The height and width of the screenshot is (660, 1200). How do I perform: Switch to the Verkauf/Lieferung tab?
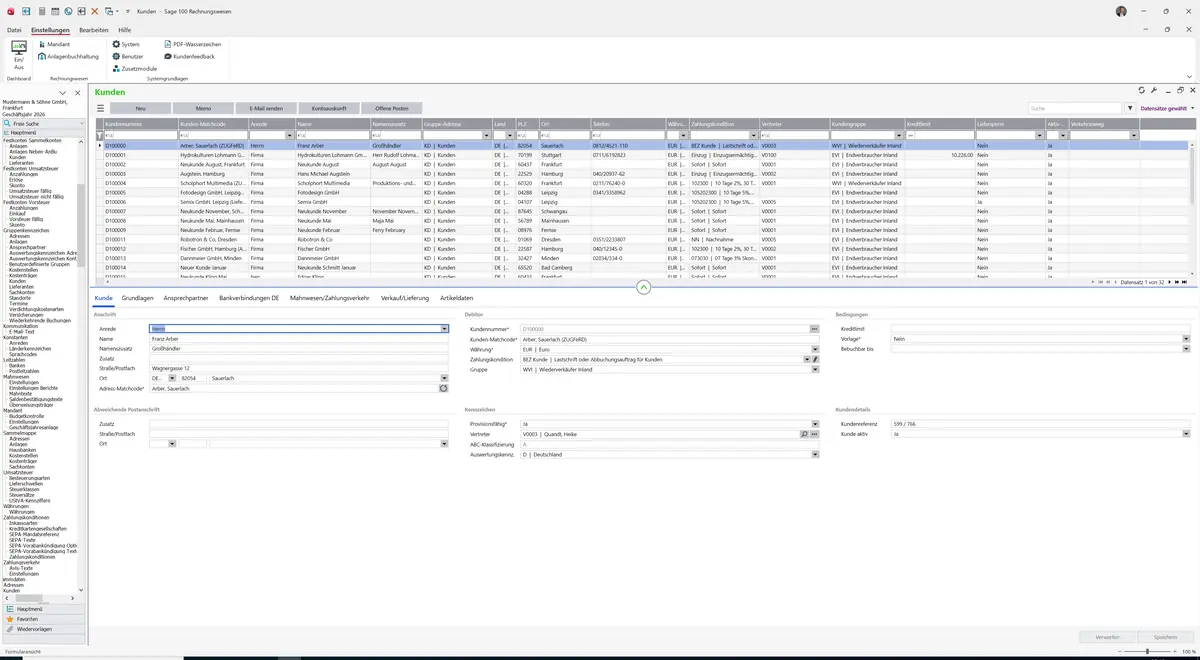(405, 298)
